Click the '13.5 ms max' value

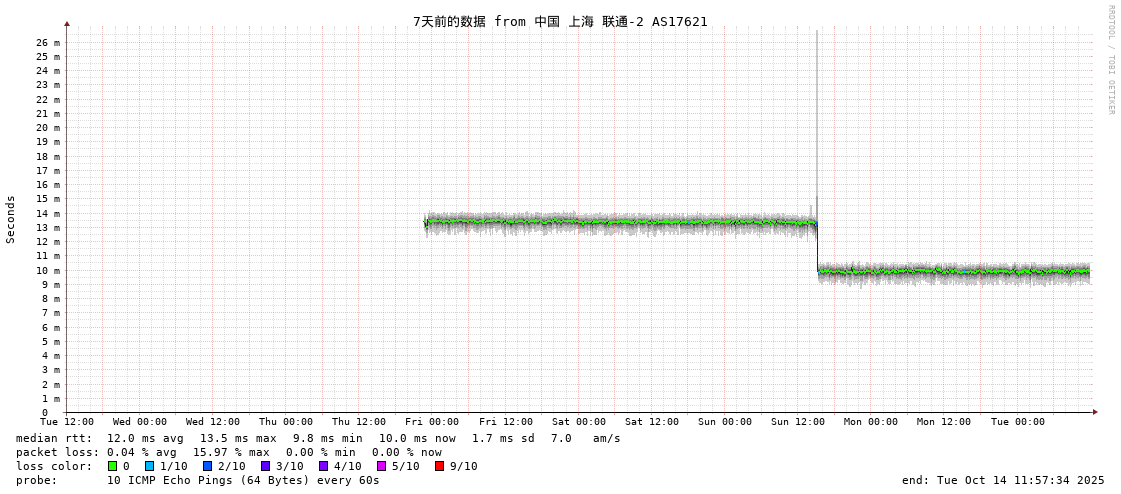pyautogui.click(x=238, y=438)
